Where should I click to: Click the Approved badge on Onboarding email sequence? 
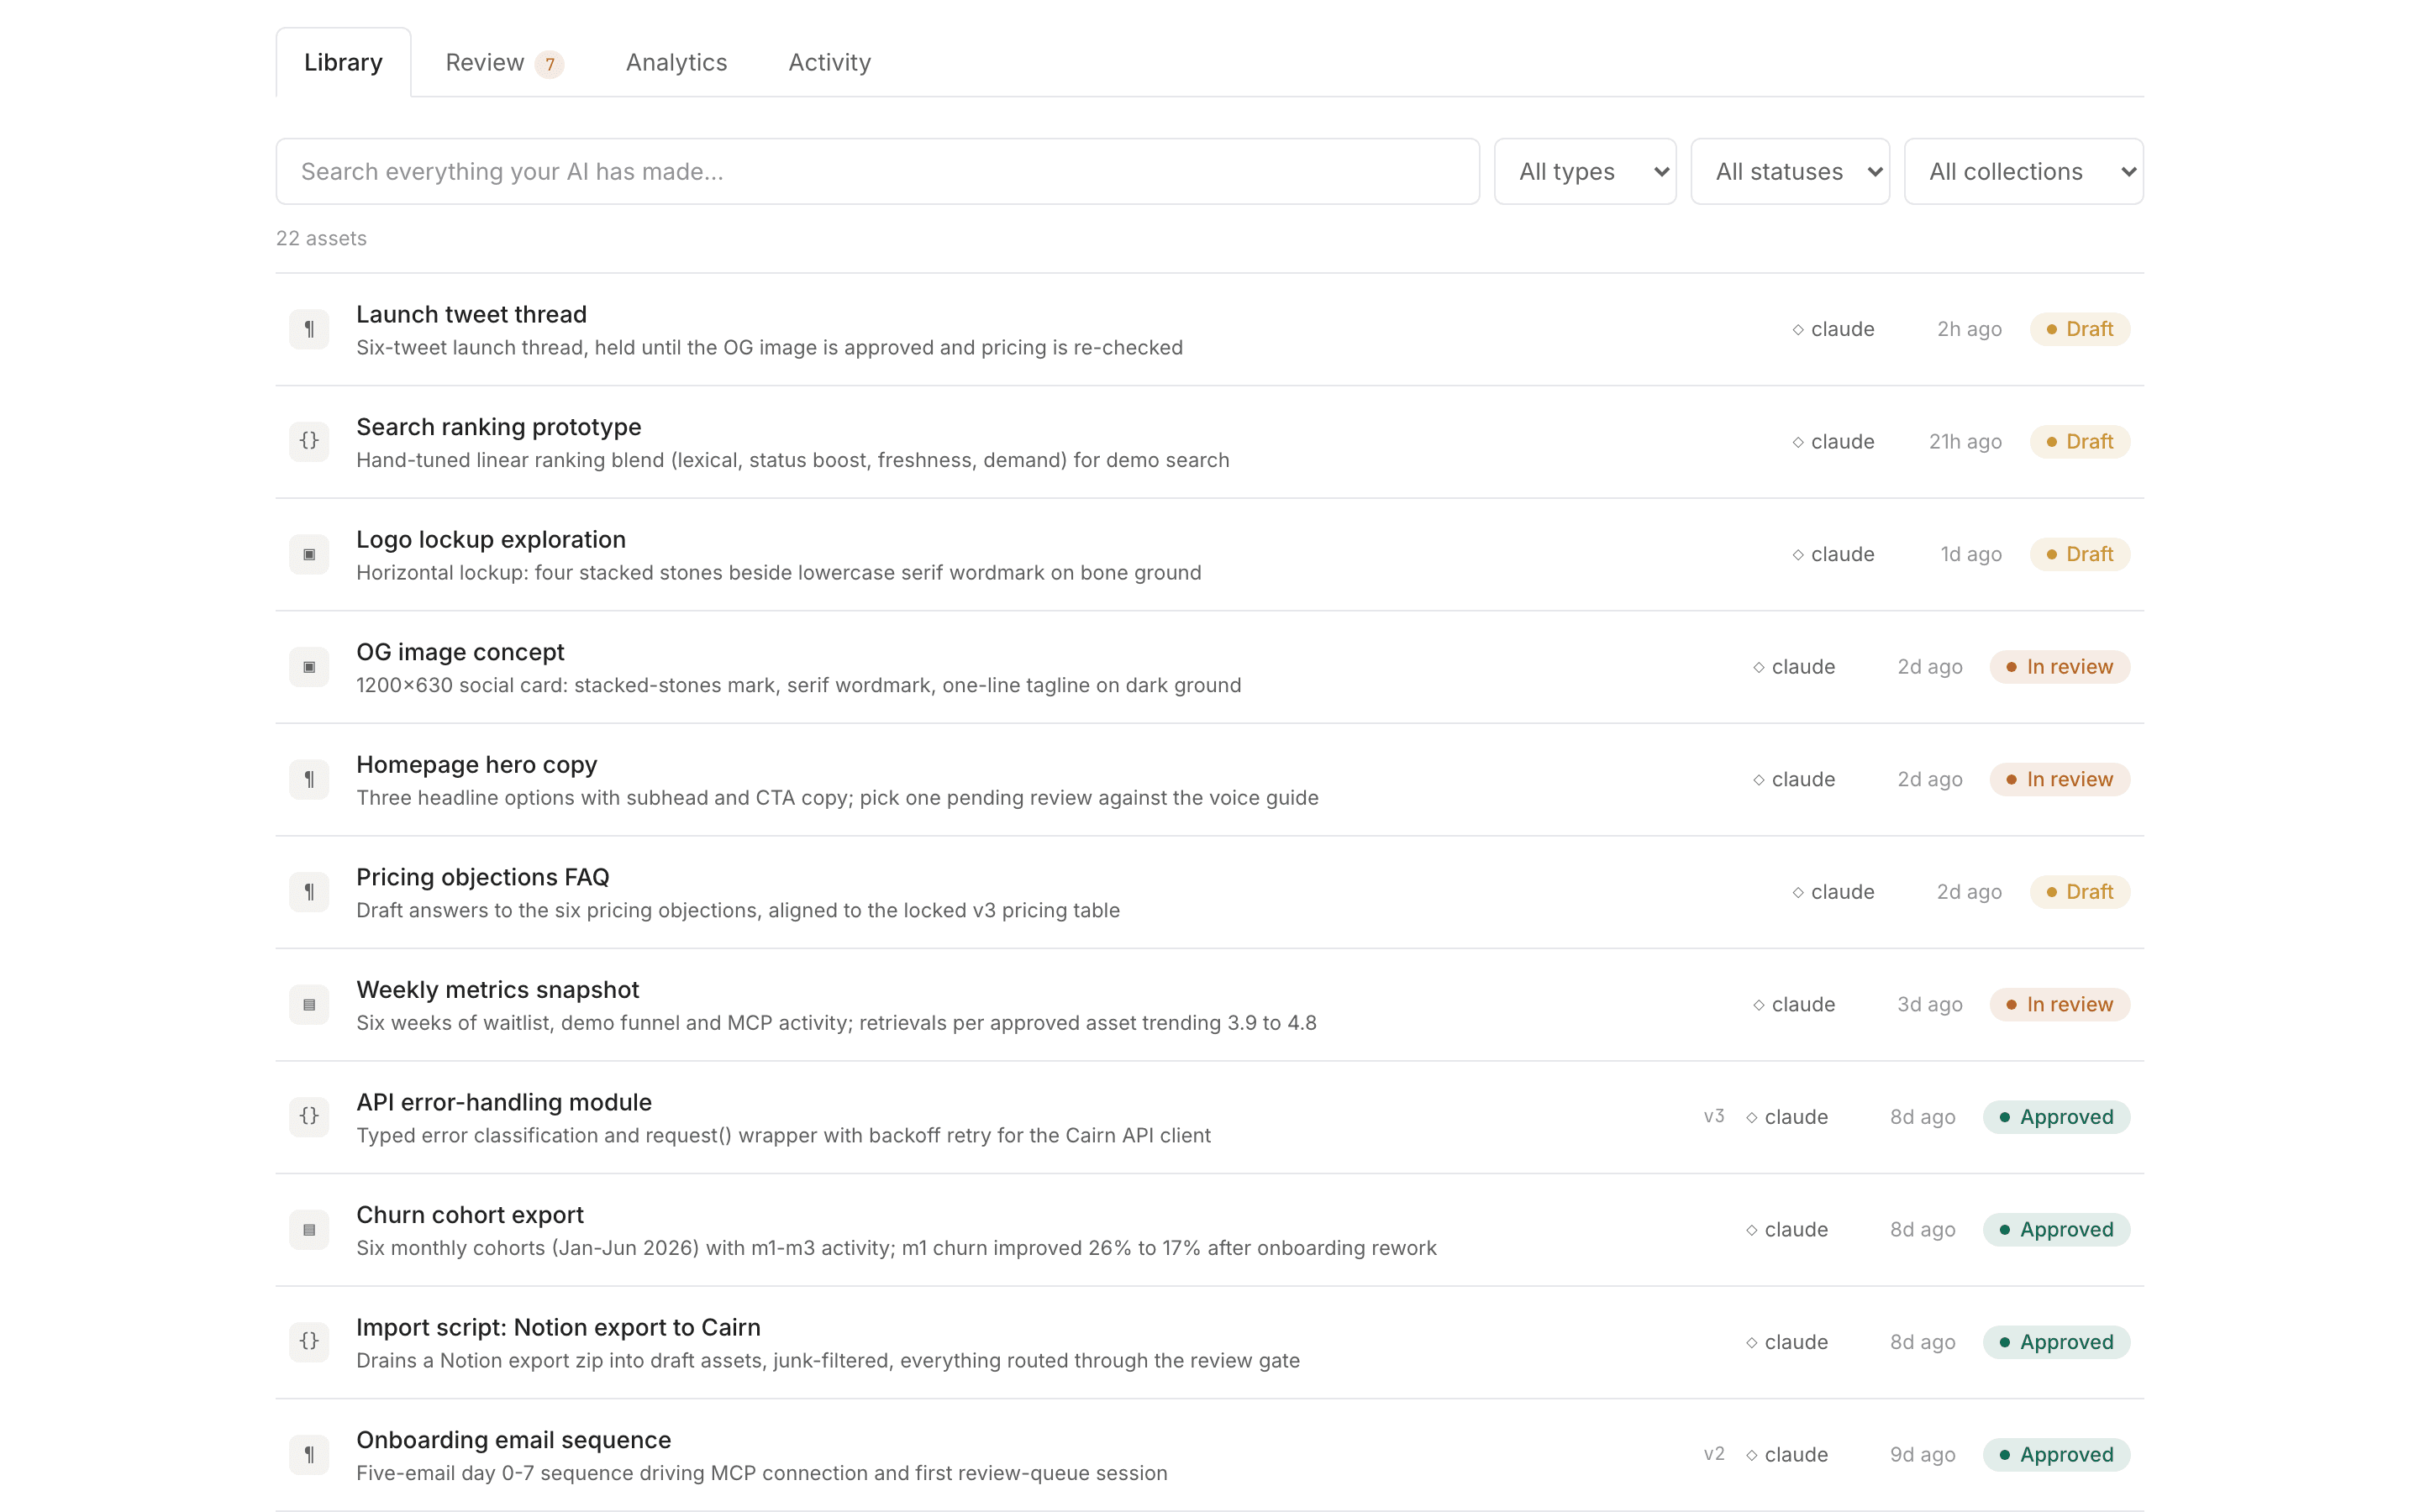point(2056,1454)
